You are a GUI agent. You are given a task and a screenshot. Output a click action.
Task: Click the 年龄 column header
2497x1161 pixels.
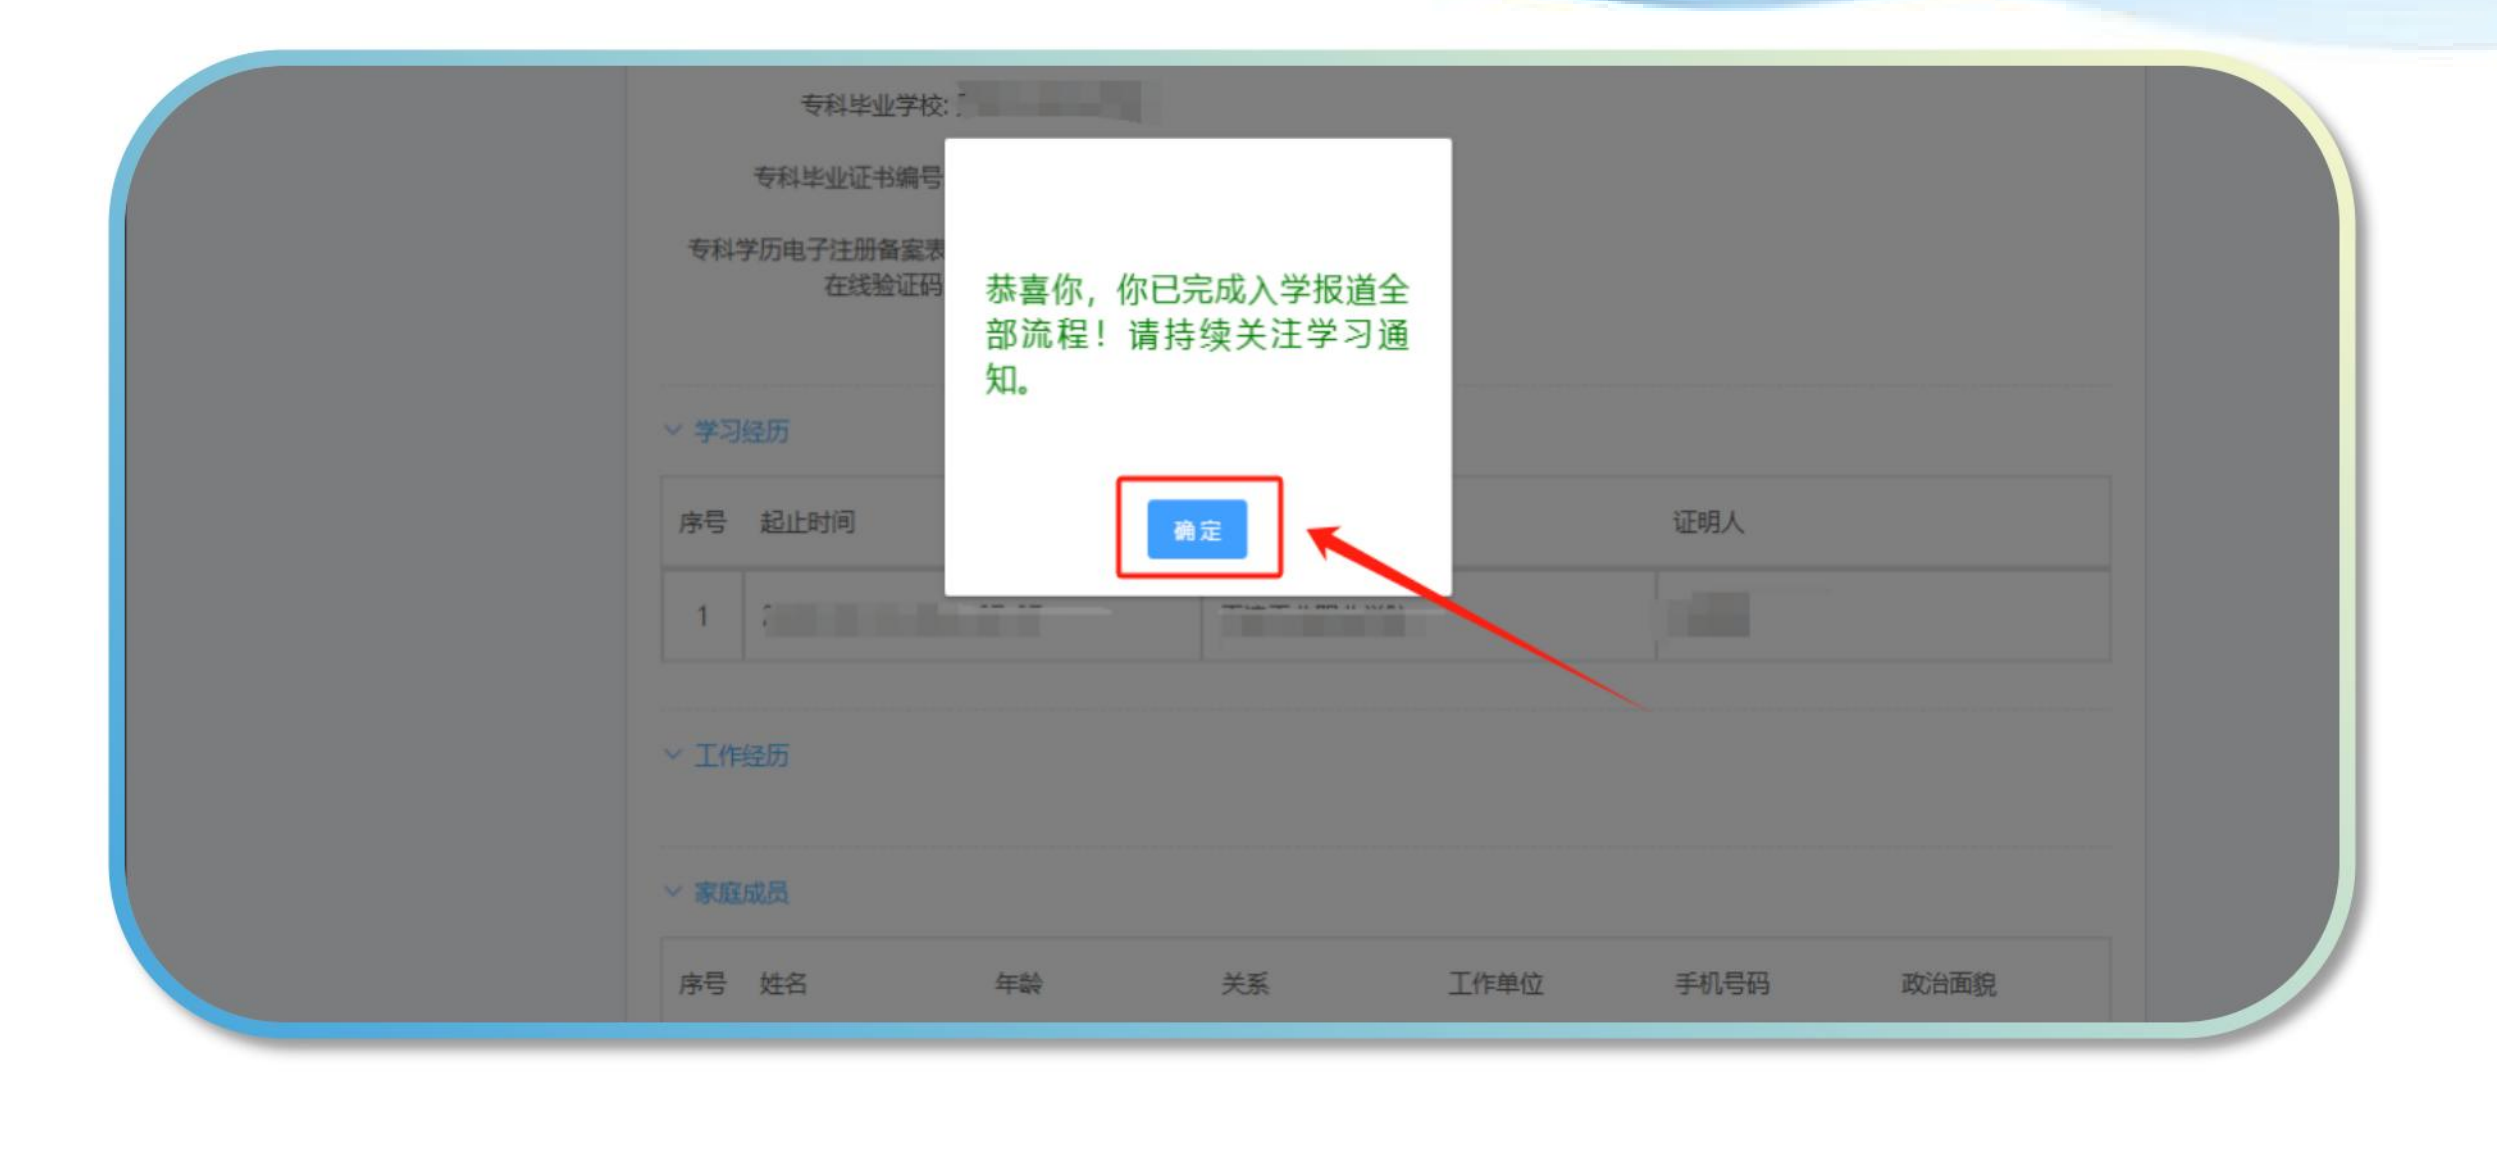tap(1018, 984)
